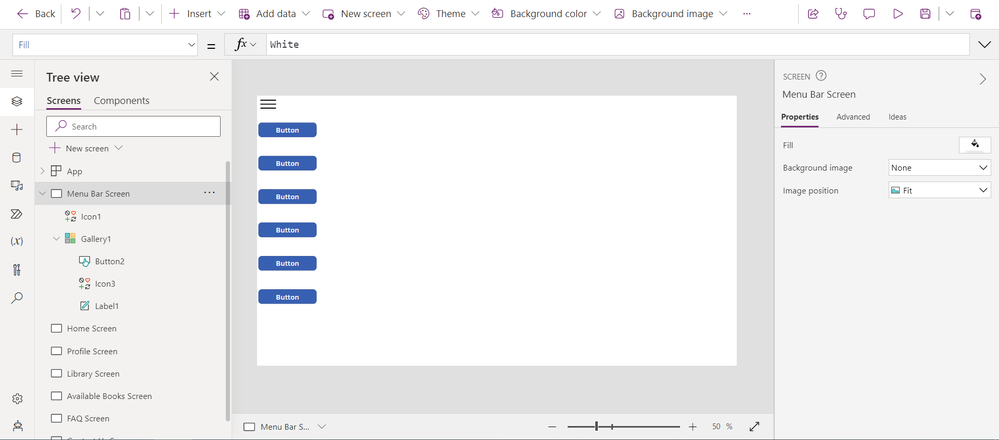Click Background color in toolbar

tap(547, 13)
